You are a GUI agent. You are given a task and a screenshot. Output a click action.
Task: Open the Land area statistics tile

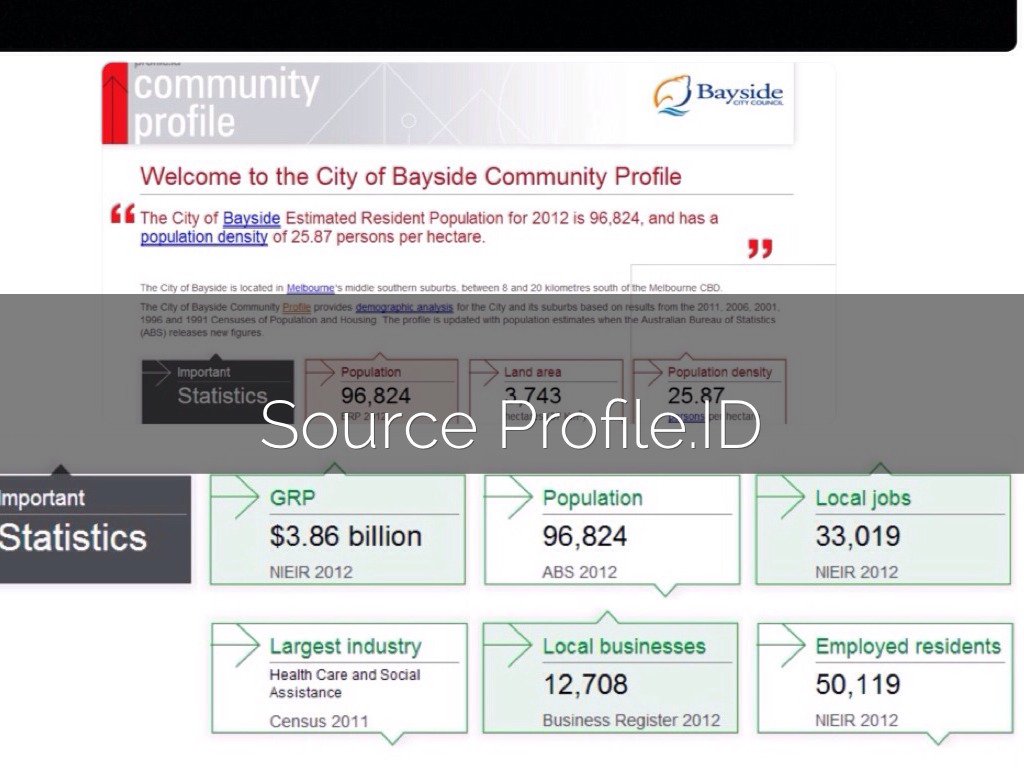click(x=545, y=385)
